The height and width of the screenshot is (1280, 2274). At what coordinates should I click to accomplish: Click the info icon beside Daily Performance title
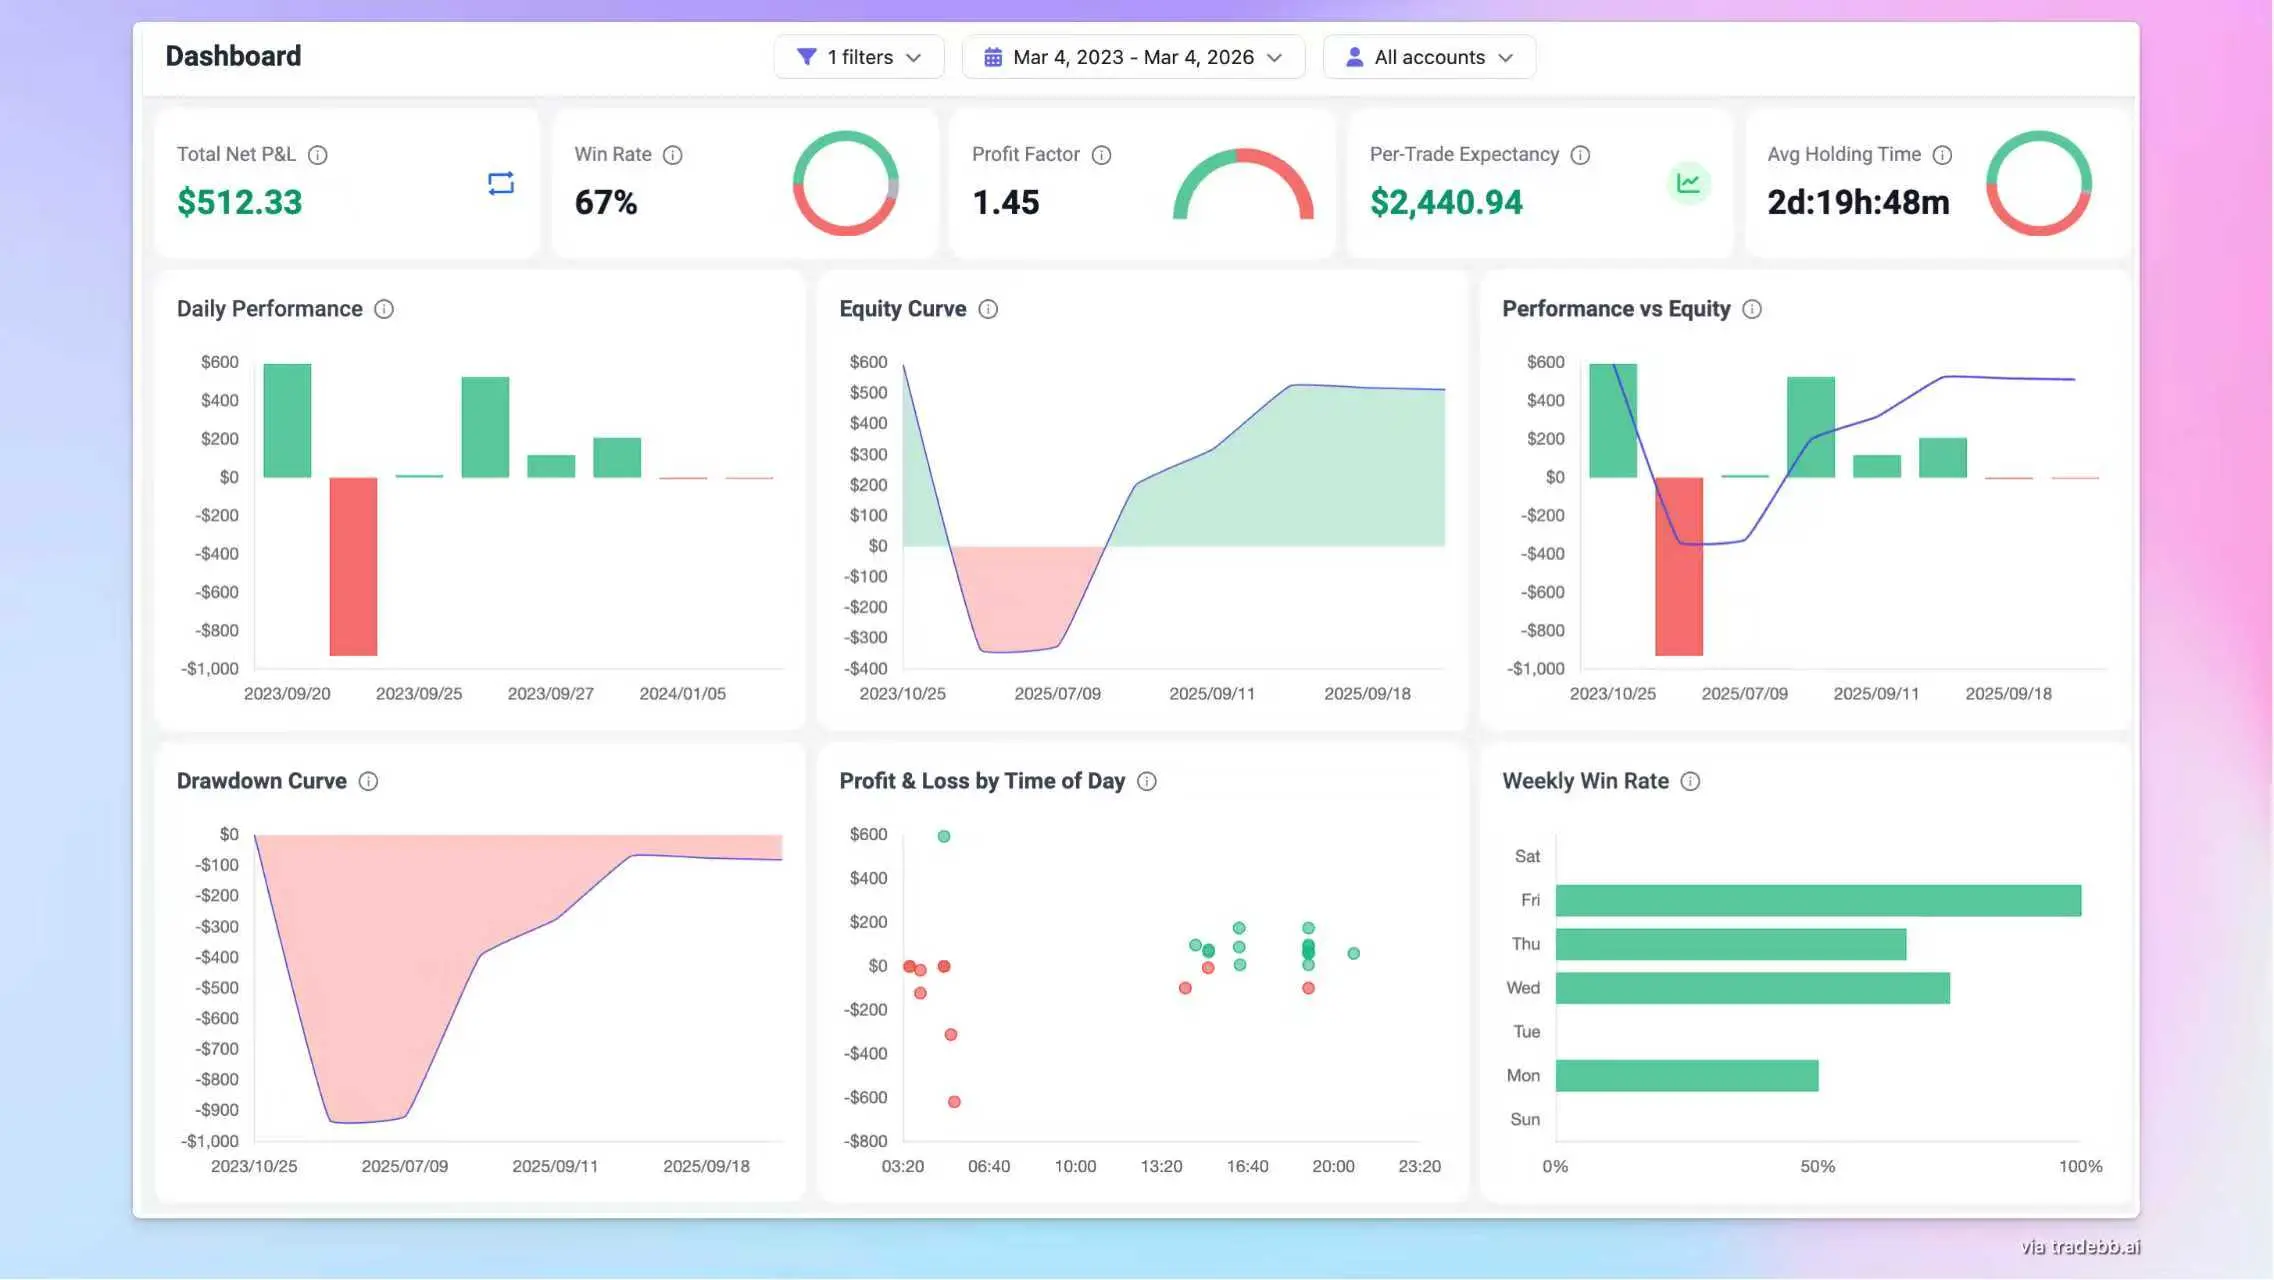385,309
